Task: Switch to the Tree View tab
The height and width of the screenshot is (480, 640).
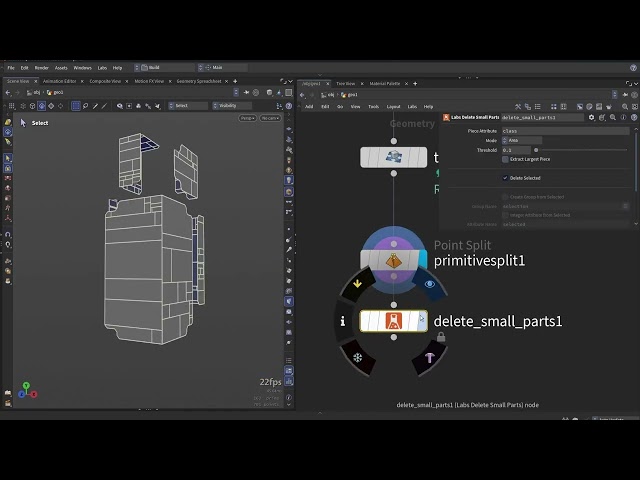Action: (x=346, y=84)
